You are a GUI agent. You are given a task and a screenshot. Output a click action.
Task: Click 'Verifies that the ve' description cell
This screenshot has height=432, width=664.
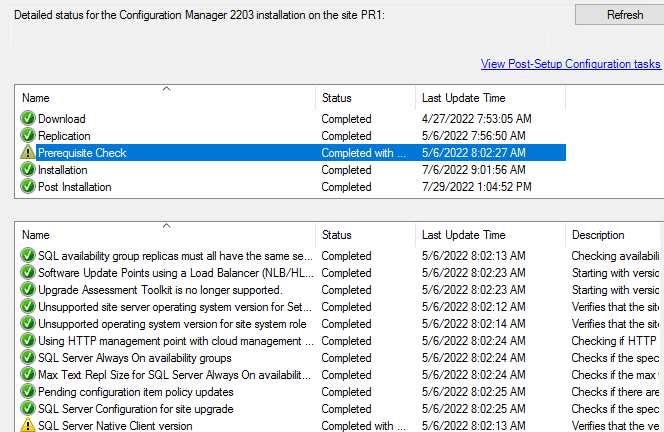pyautogui.click(x=615, y=425)
